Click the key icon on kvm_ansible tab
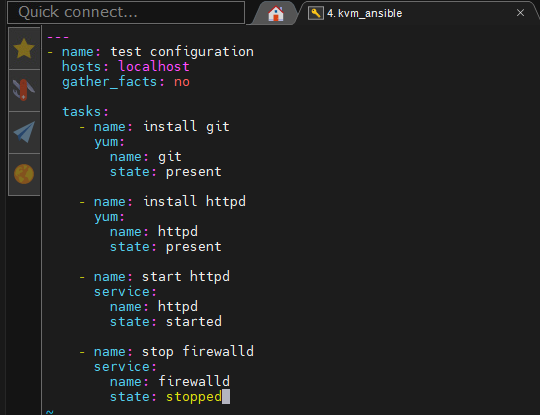 tap(315, 13)
